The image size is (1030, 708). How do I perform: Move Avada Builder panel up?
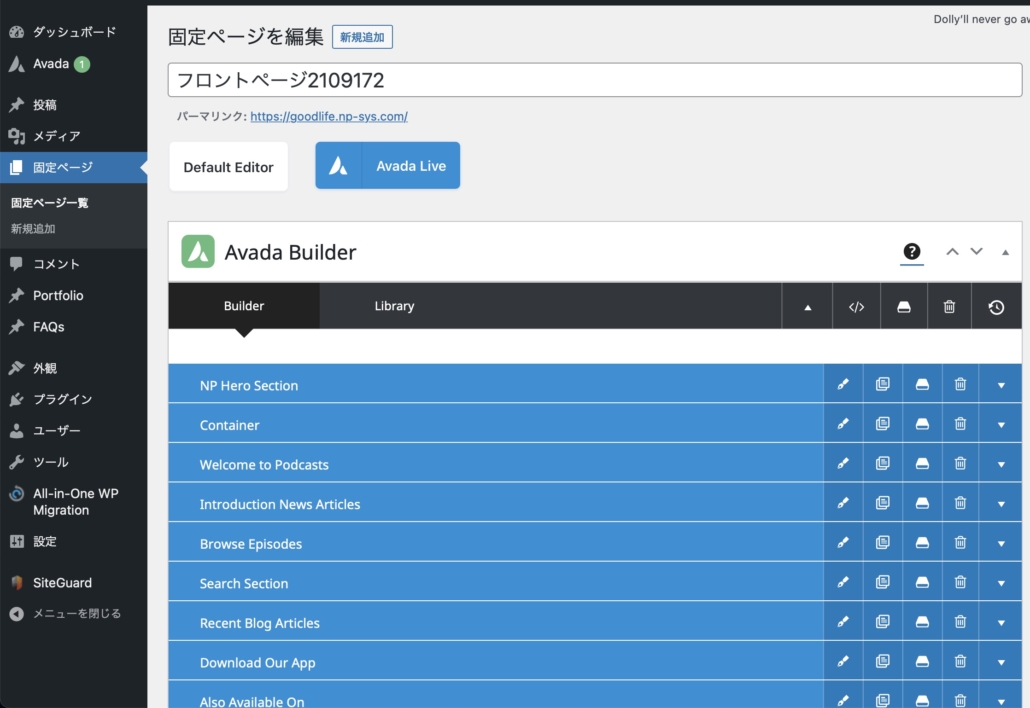pos(952,252)
